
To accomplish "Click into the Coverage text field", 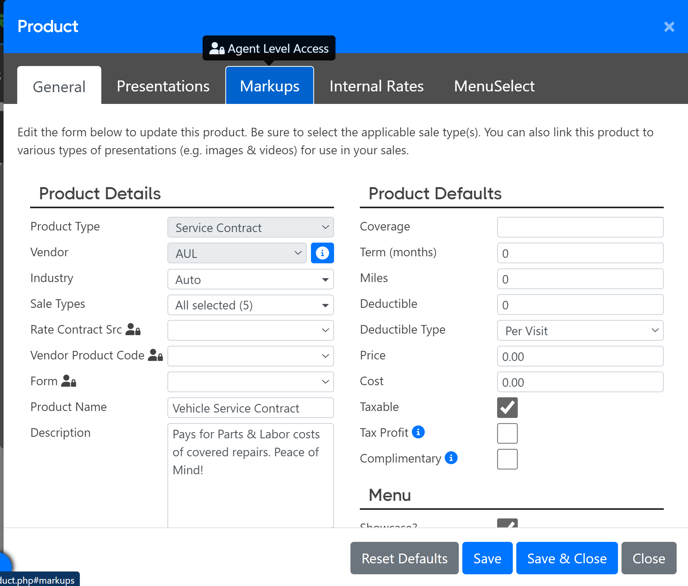I will (580, 228).
